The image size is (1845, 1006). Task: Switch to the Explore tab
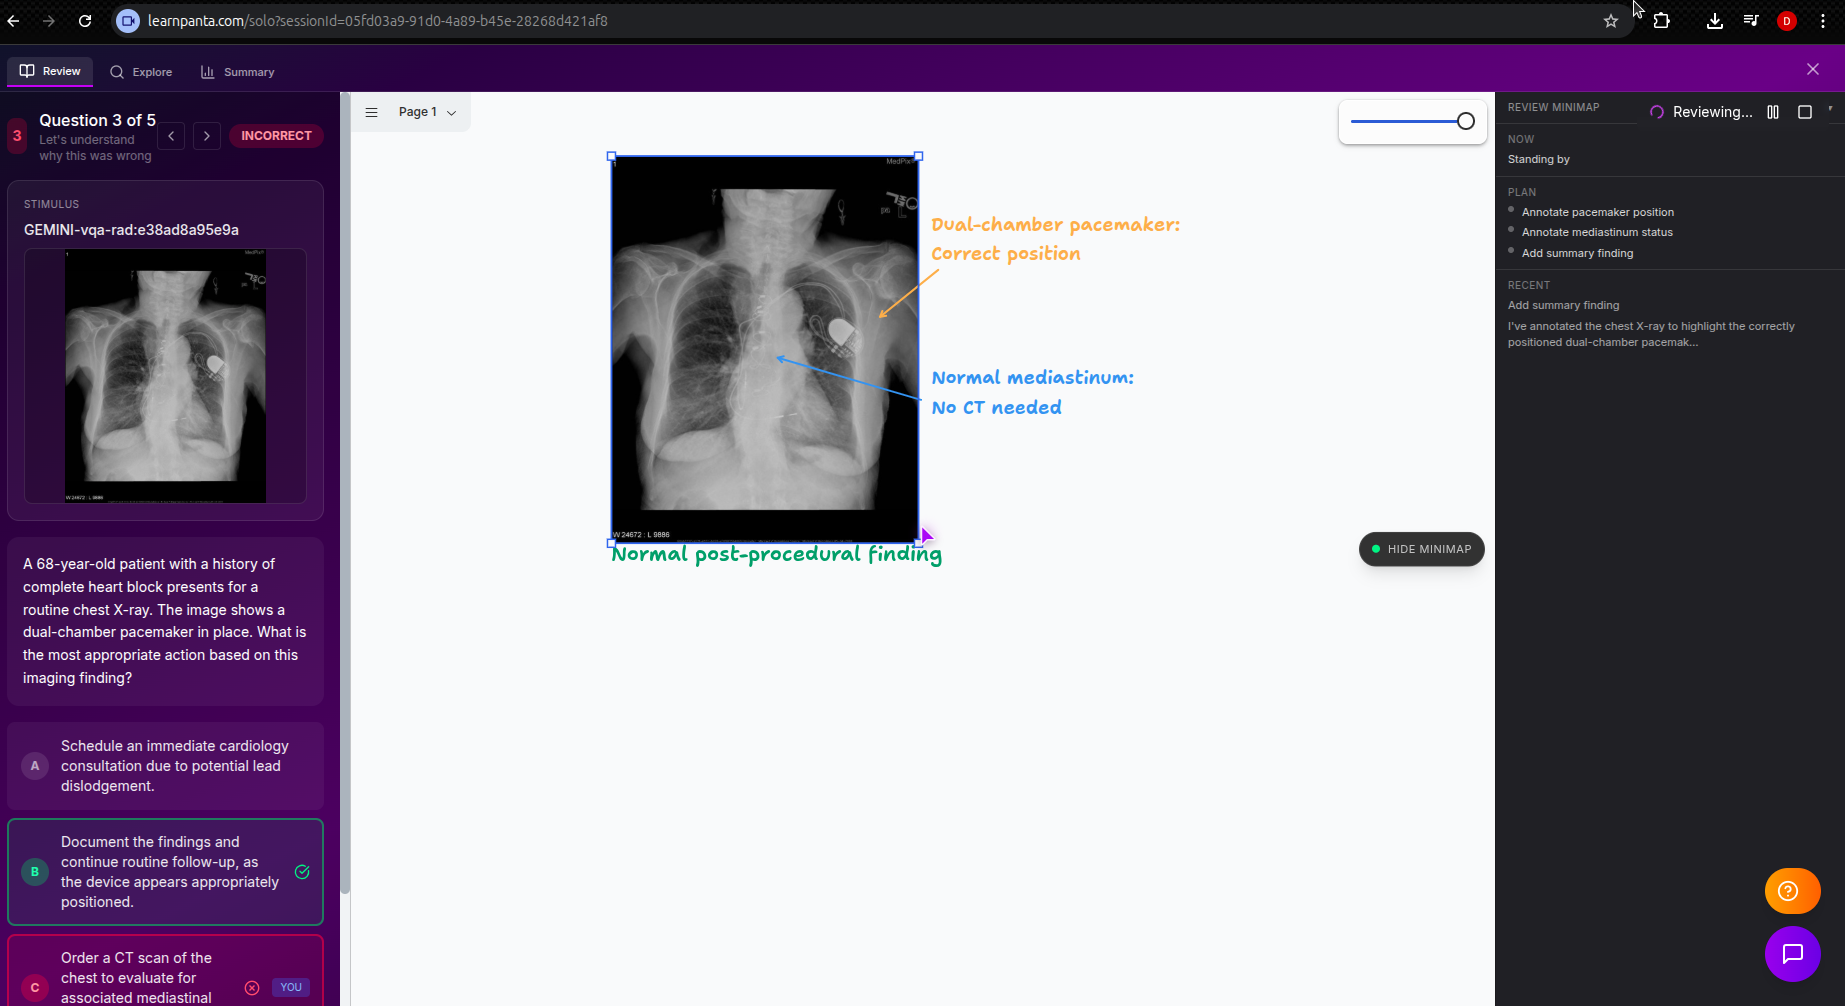(x=141, y=72)
